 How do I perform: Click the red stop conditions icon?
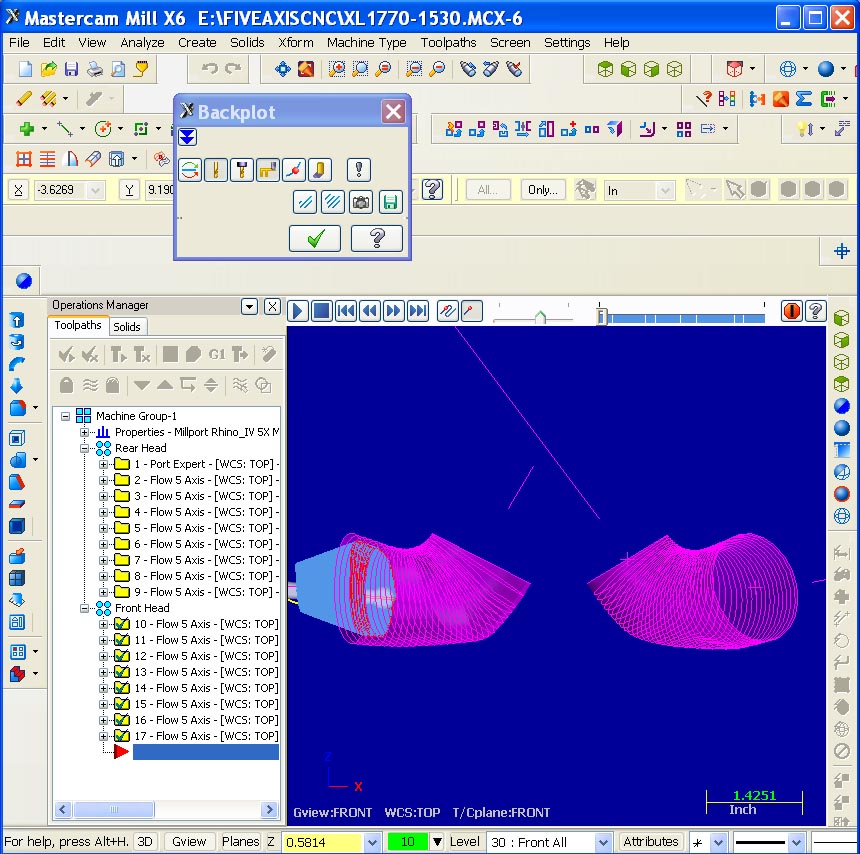(792, 312)
